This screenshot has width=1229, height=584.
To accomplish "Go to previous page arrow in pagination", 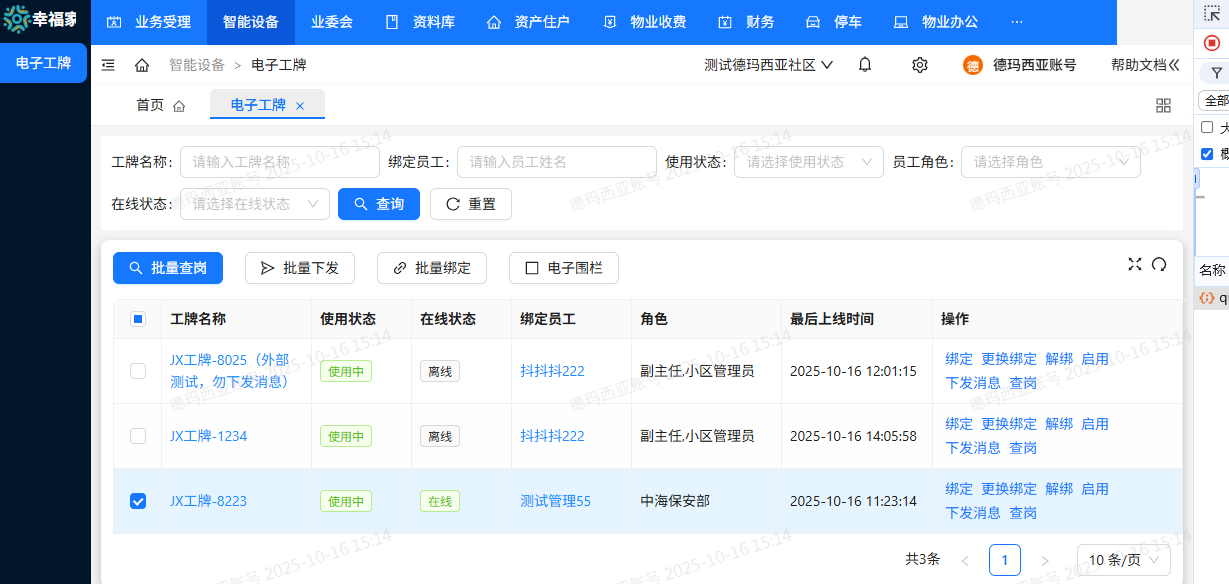I will point(965,560).
